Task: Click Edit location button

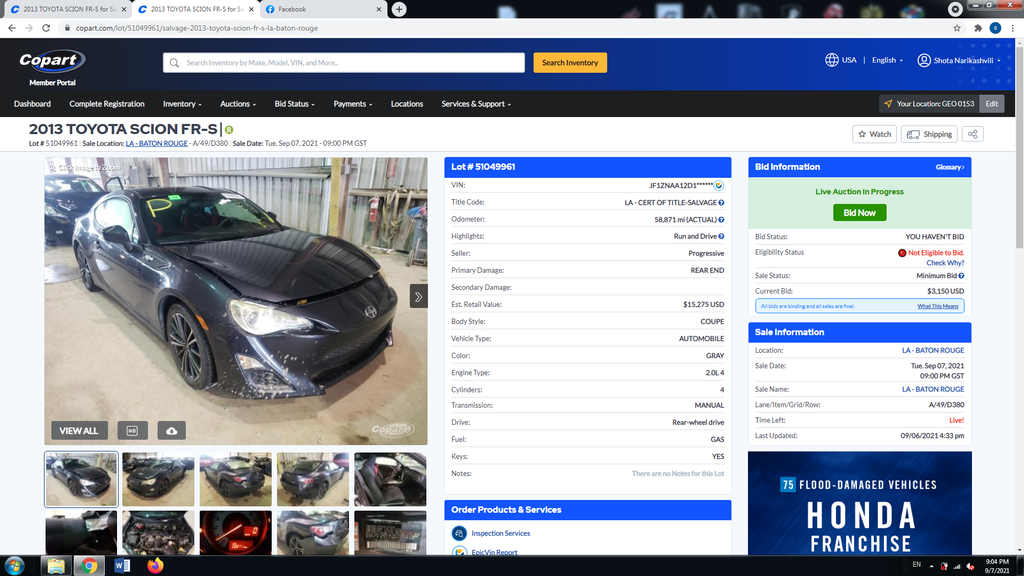Action: pyautogui.click(x=991, y=104)
